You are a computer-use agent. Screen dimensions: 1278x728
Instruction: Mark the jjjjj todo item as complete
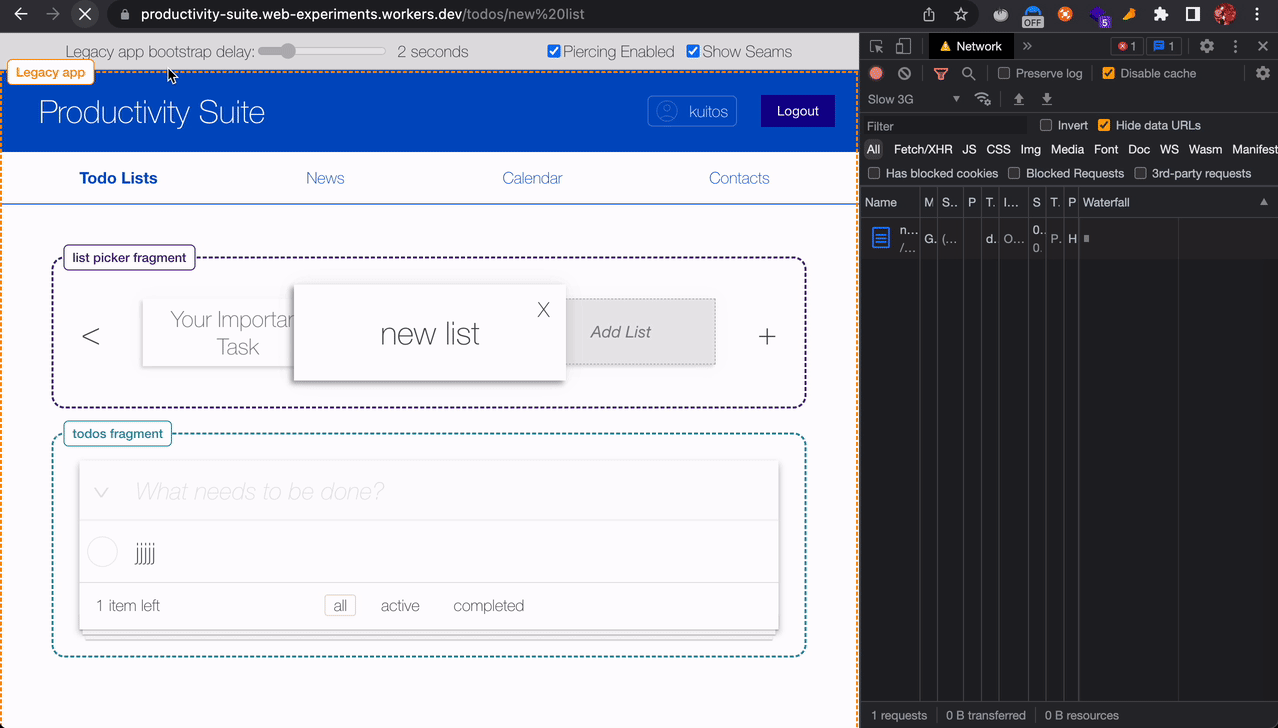tap(103, 552)
